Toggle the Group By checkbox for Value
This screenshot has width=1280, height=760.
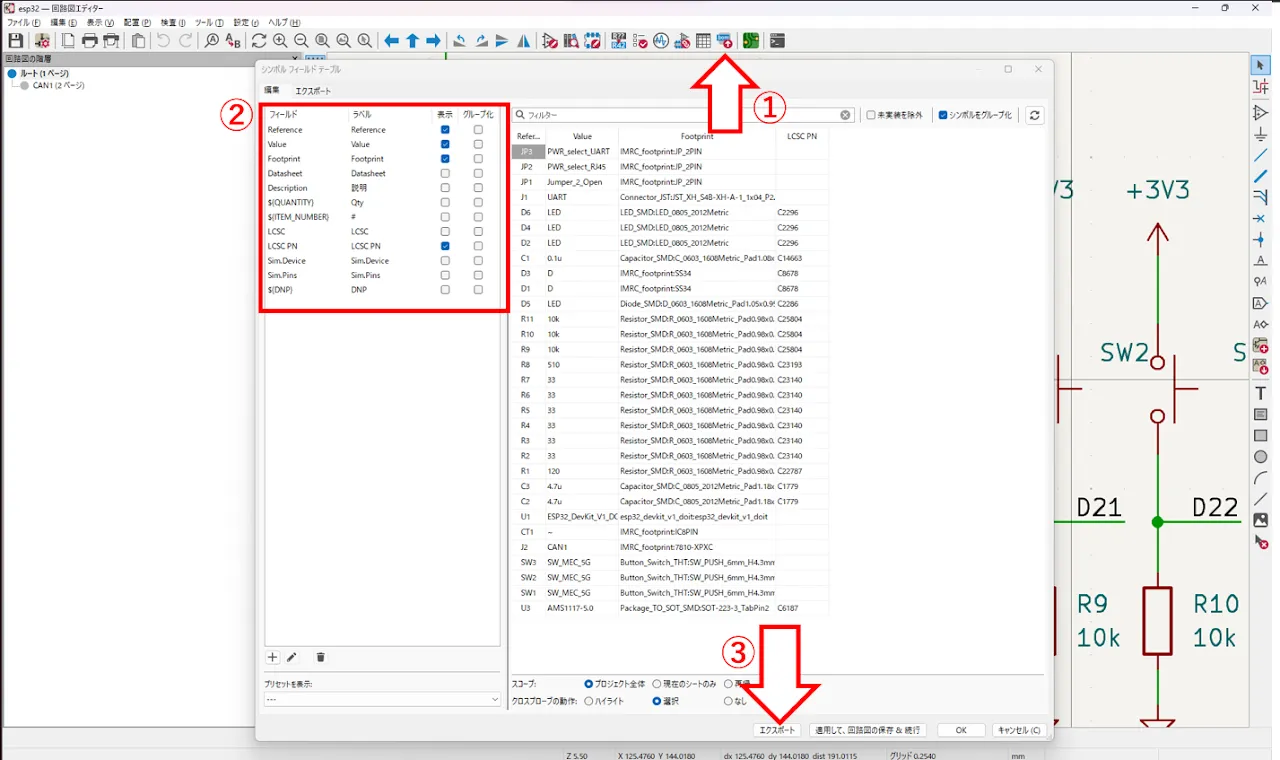(x=478, y=144)
